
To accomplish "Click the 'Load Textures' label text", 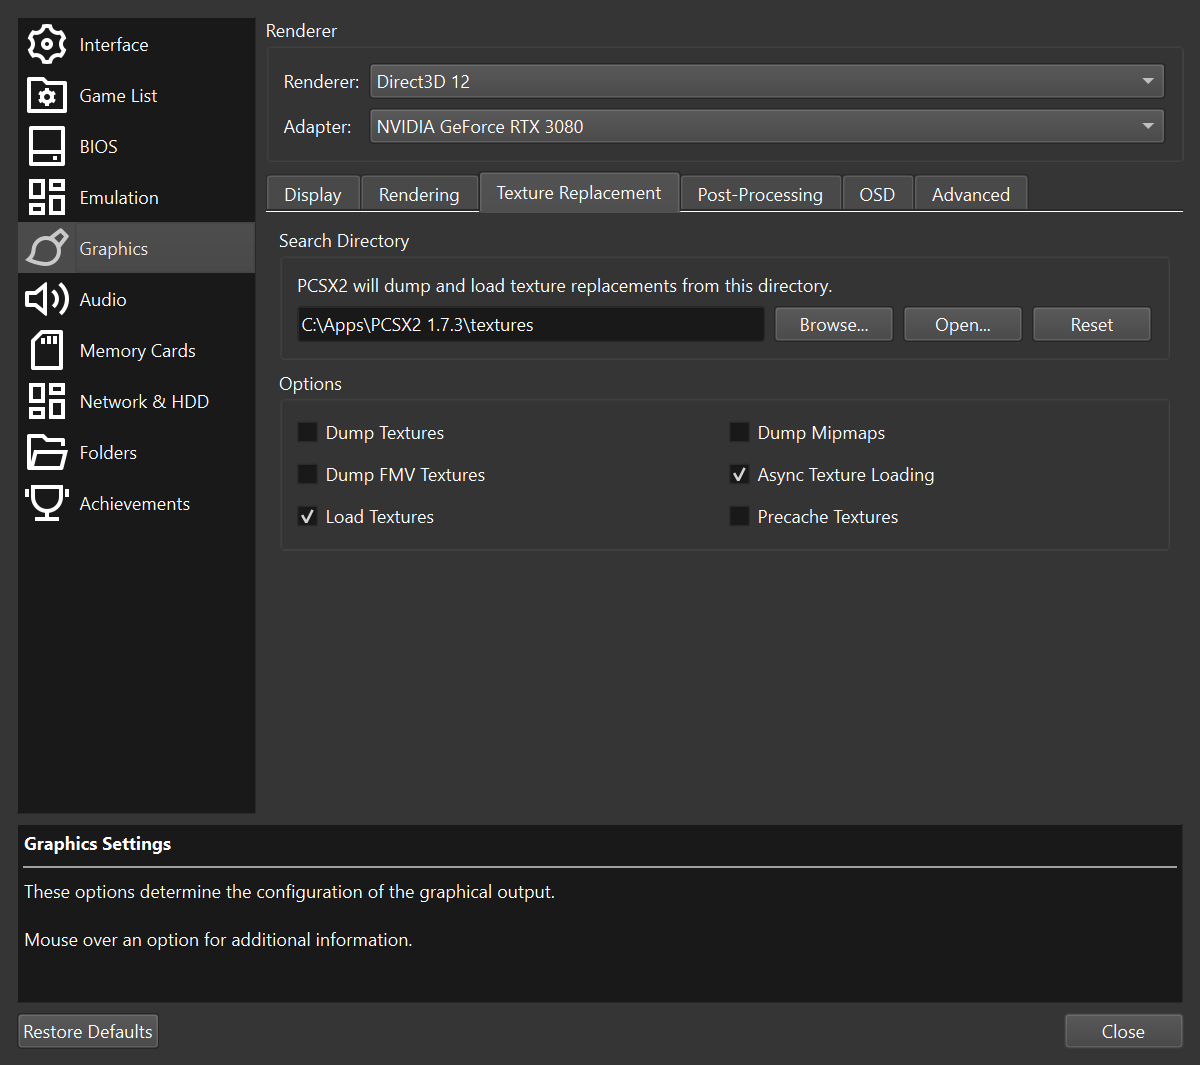I will [380, 516].
